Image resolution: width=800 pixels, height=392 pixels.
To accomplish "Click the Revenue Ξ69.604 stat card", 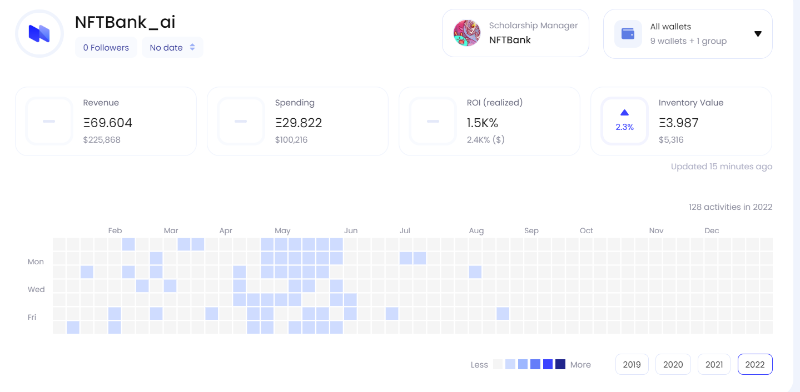I will click(x=106, y=121).
